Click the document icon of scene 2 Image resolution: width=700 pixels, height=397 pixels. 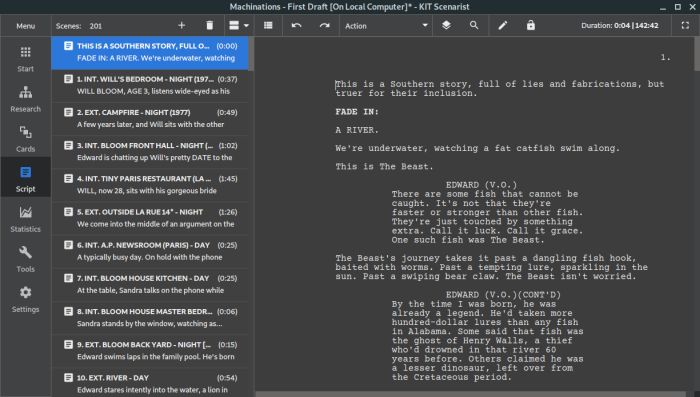(x=68, y=112)
